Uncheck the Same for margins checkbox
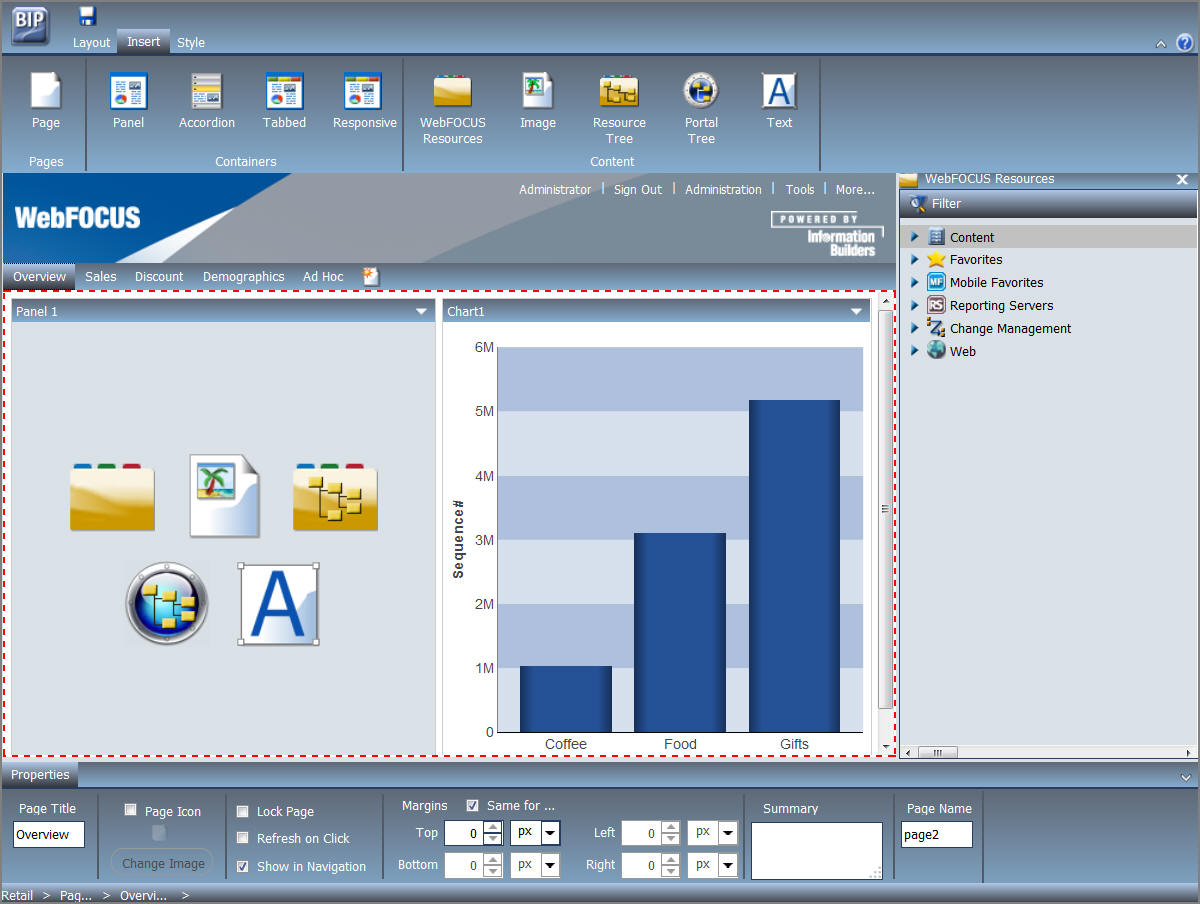1200x904 pixels. pyautogui.click(x=473, y=805)
